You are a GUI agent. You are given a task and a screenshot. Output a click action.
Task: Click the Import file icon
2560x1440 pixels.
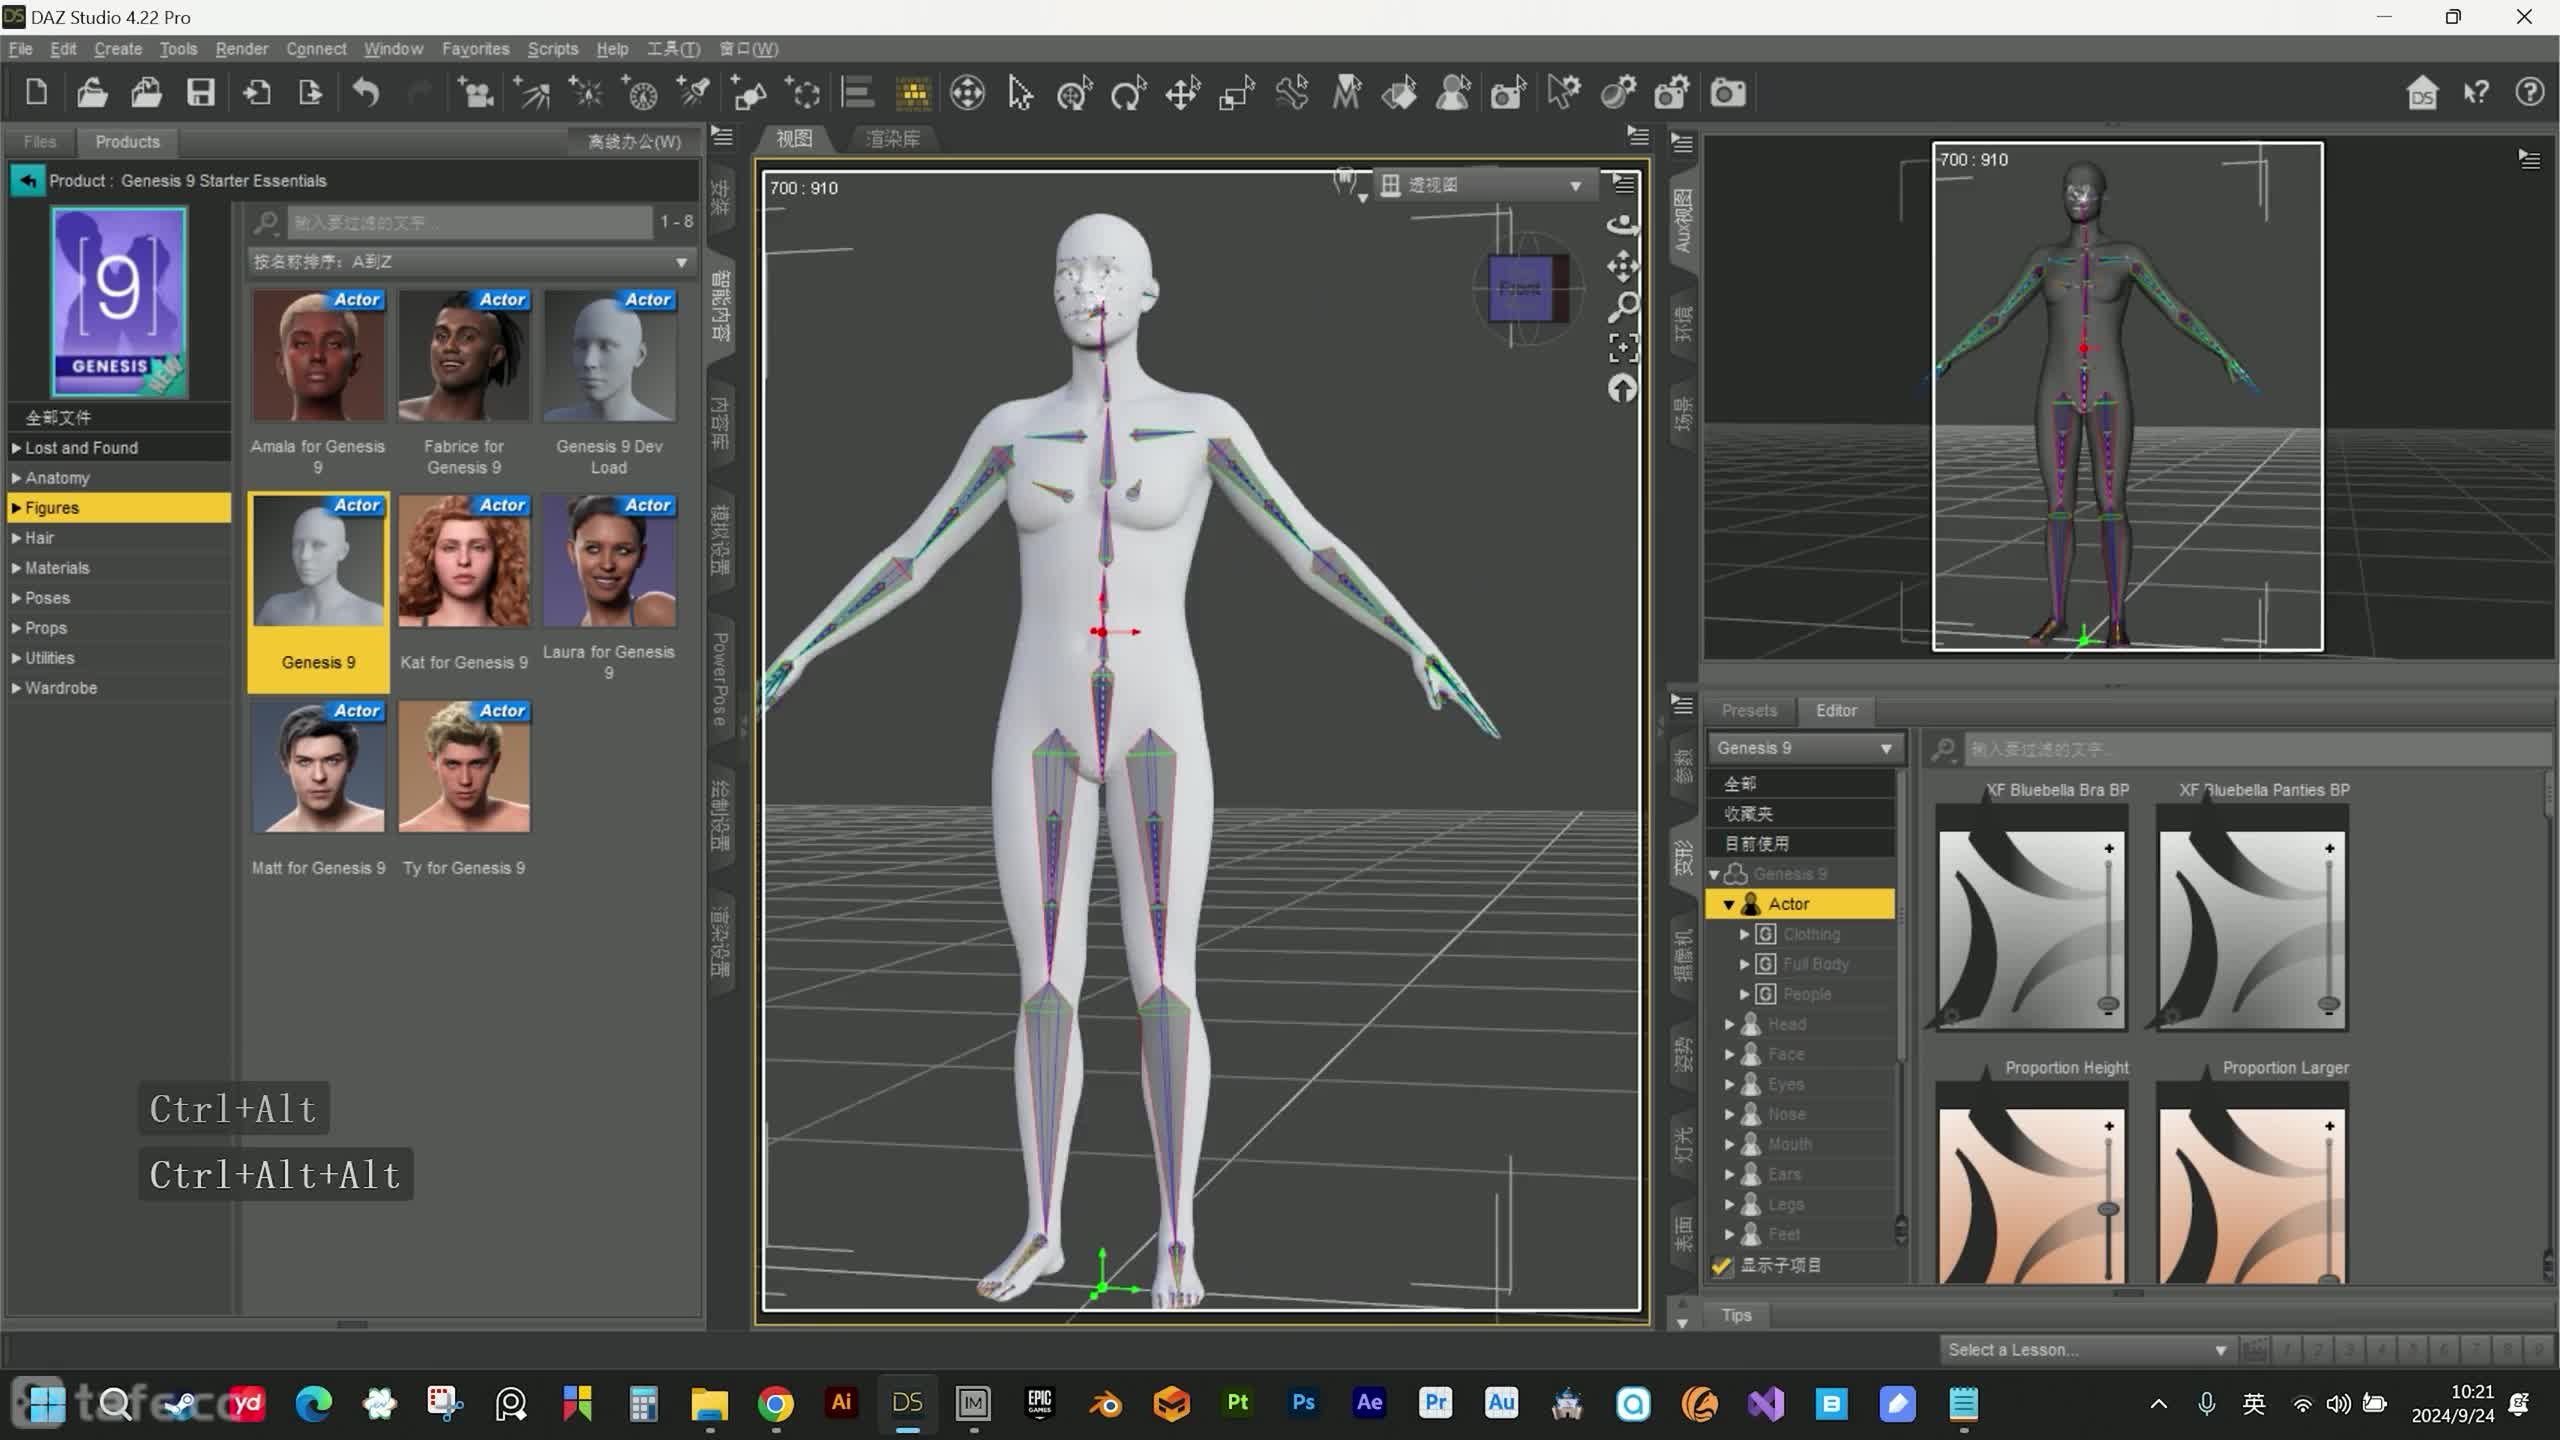click(257, 93)
